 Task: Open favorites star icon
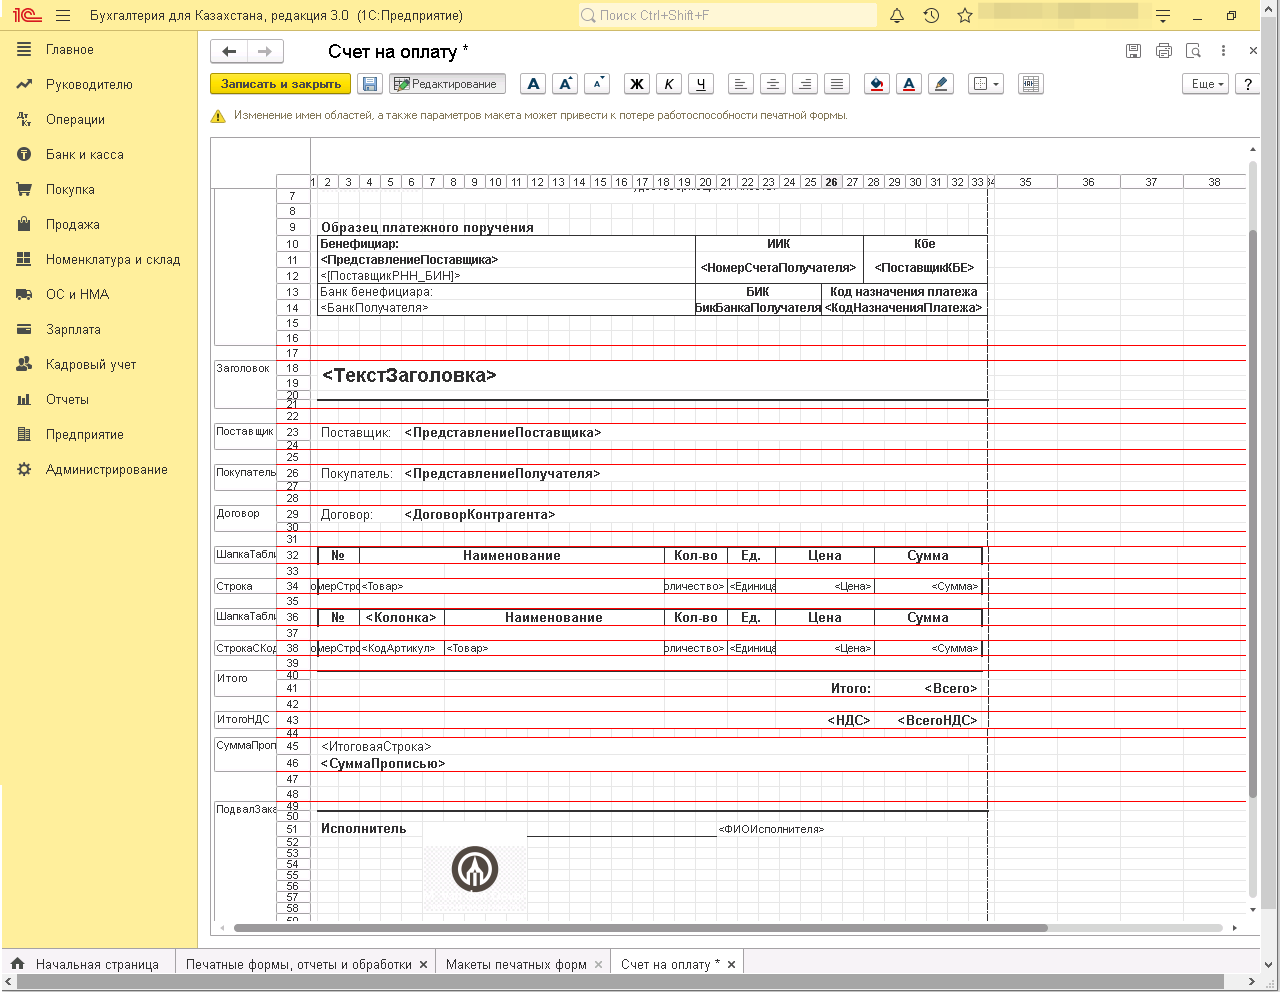pyautogui.click(x=965, y=15)
